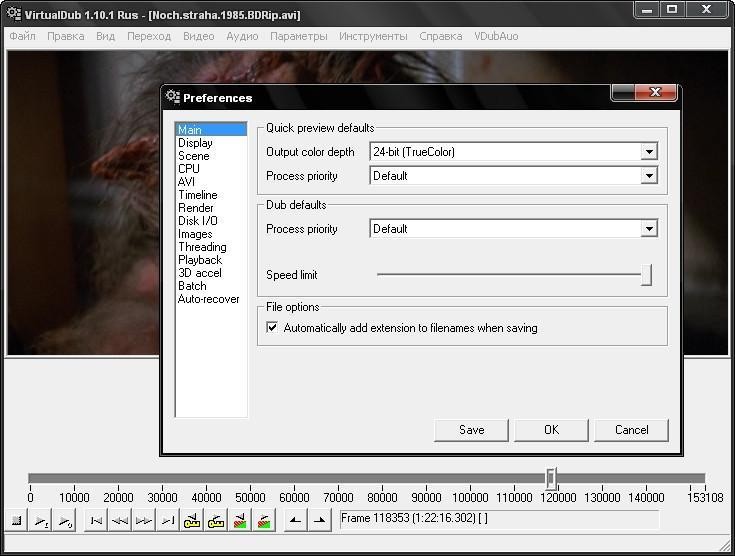The image size is (735, 556).
Task: Open Quick preview Process priority dropdown
Action: tap(649, 176)
